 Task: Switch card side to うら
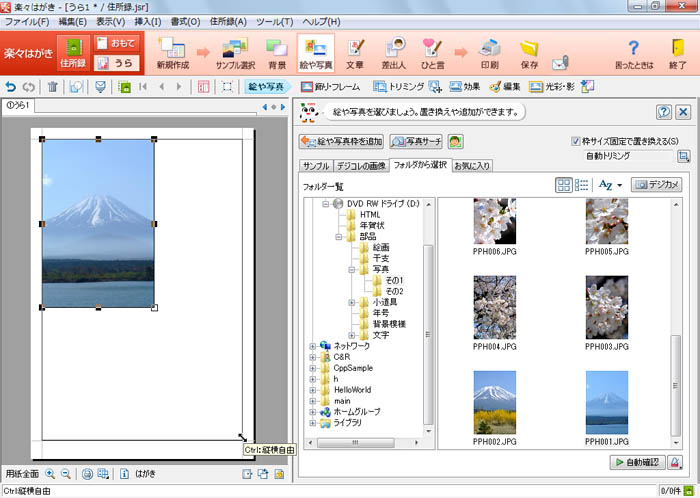[117, 63]
